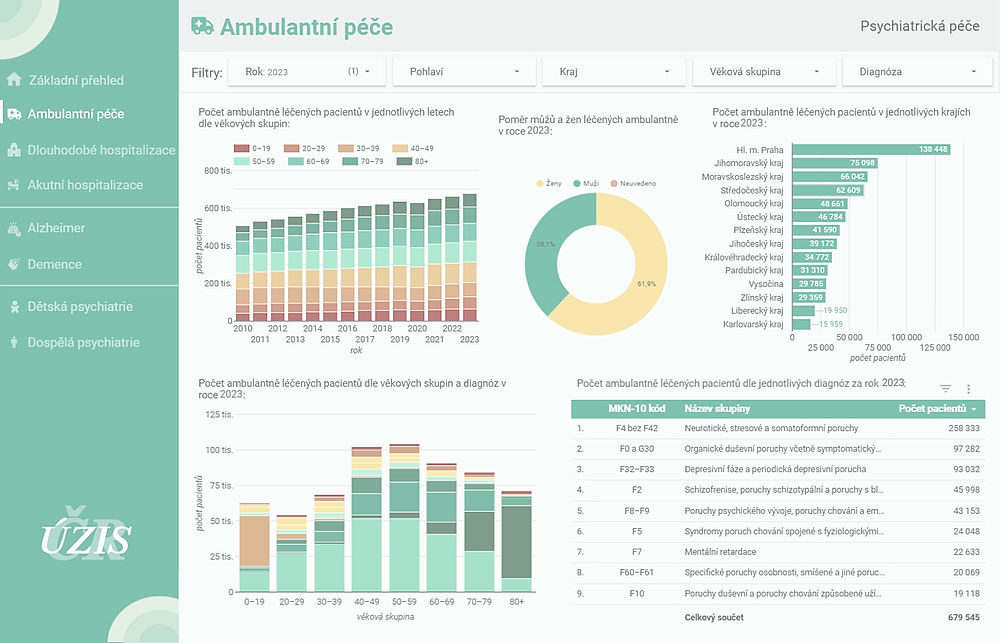The width and height of the screenshot is (1000, 643).
Task: Click the ambulance icon next to Ambulantní péče
Action: tap(17, 114)
